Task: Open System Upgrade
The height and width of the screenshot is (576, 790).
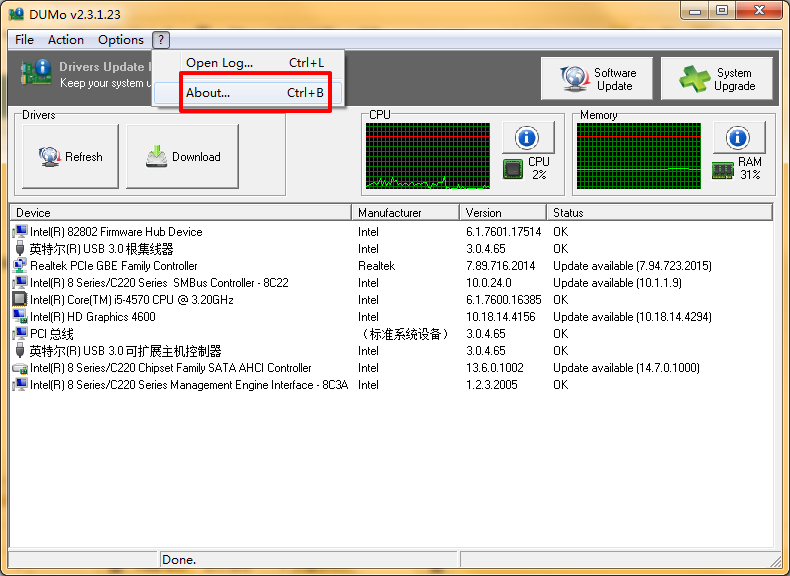Action: click(x=716, y=79)
